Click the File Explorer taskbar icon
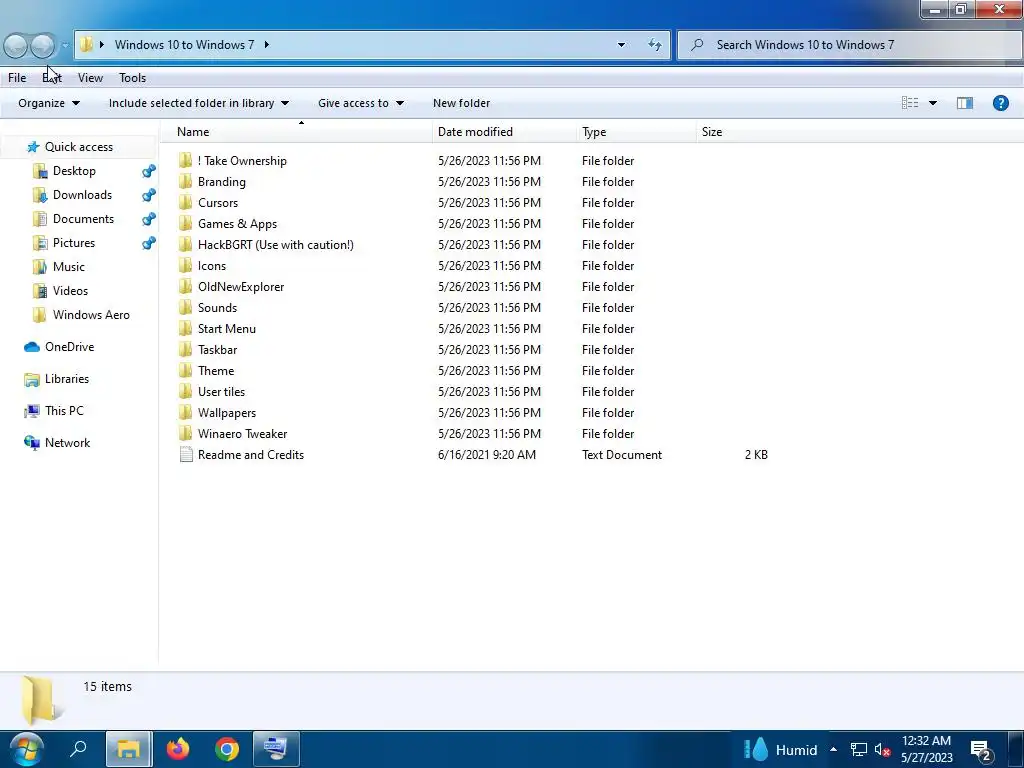The width and height of the screenshot is (1024, 768). coord(129,749)
